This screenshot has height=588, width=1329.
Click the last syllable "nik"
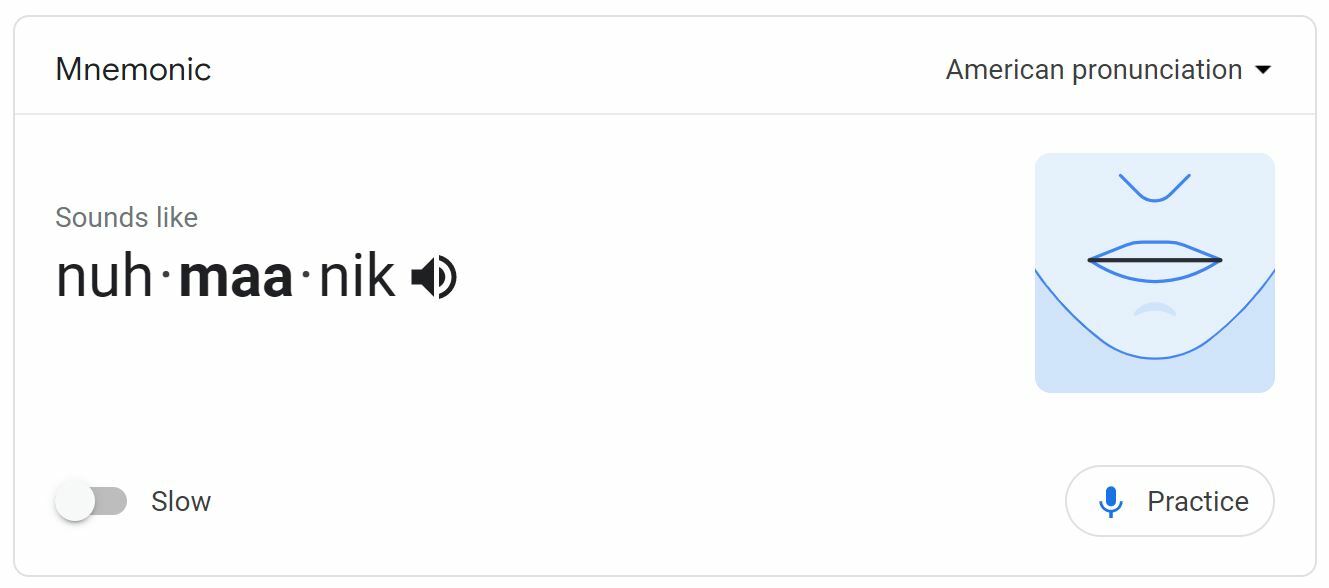[x=356, y=277]
